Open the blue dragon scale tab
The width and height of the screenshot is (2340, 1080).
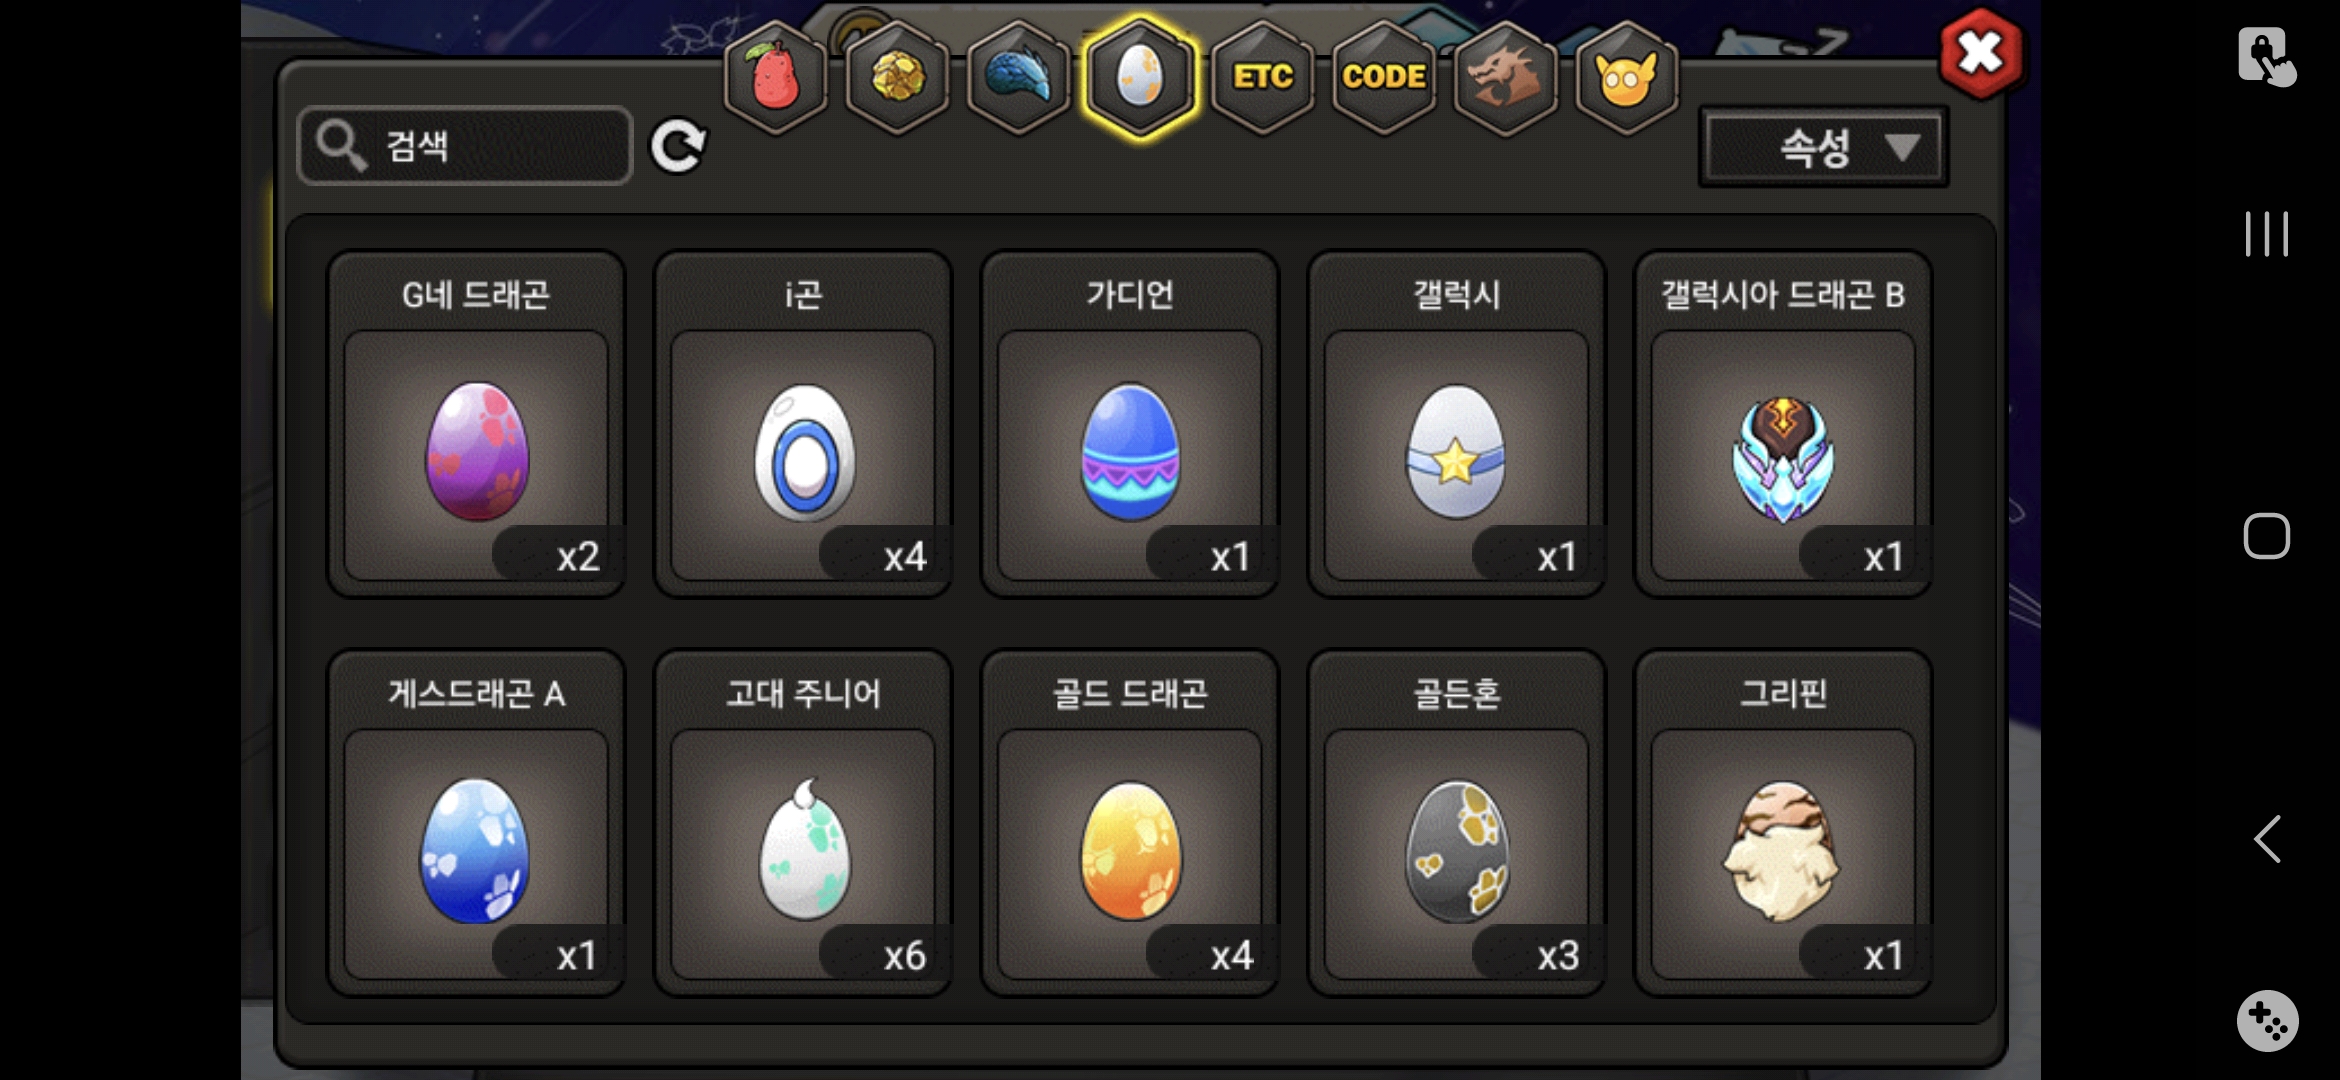1018,78
